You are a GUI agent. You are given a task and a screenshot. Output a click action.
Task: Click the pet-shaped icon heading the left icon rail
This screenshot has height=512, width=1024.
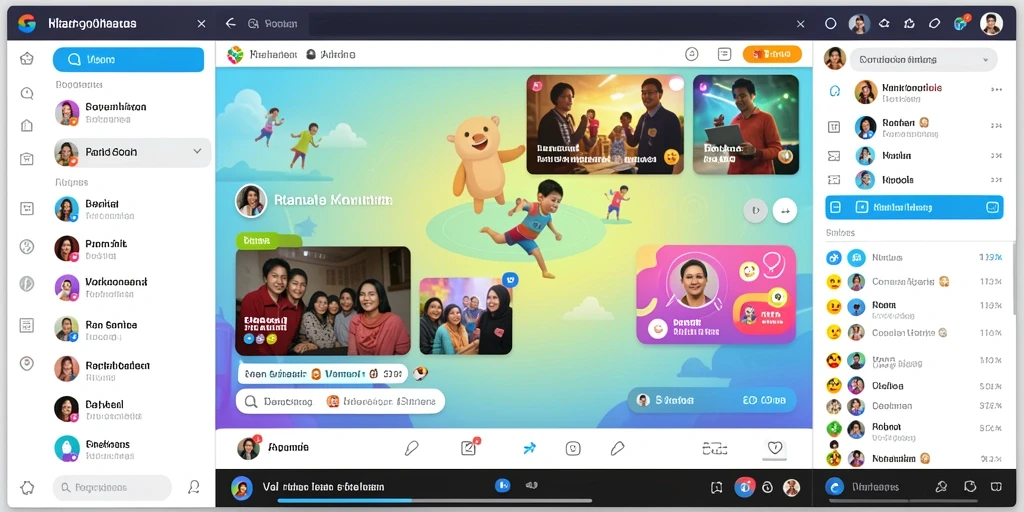[x=27, y=58]
